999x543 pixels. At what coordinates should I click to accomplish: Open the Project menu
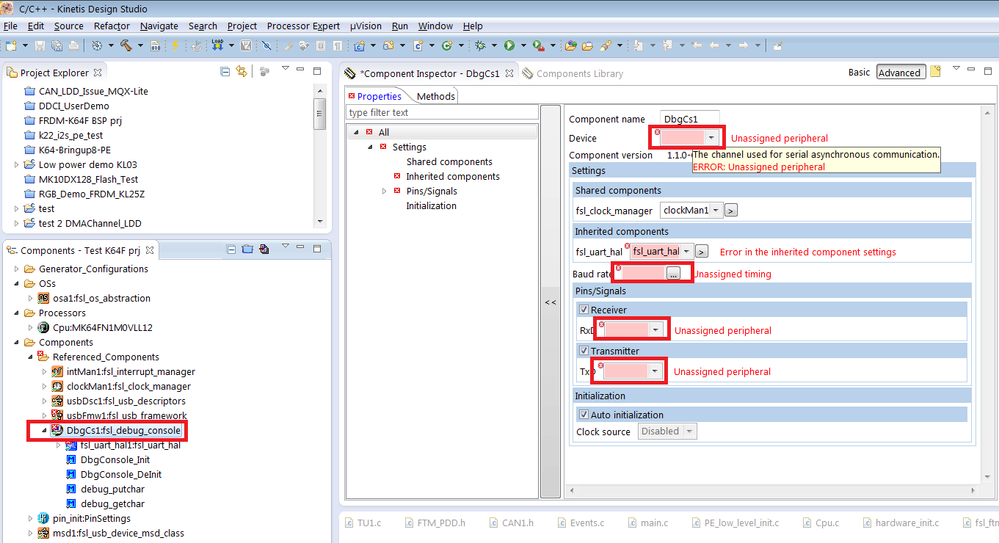pos(242,26)
